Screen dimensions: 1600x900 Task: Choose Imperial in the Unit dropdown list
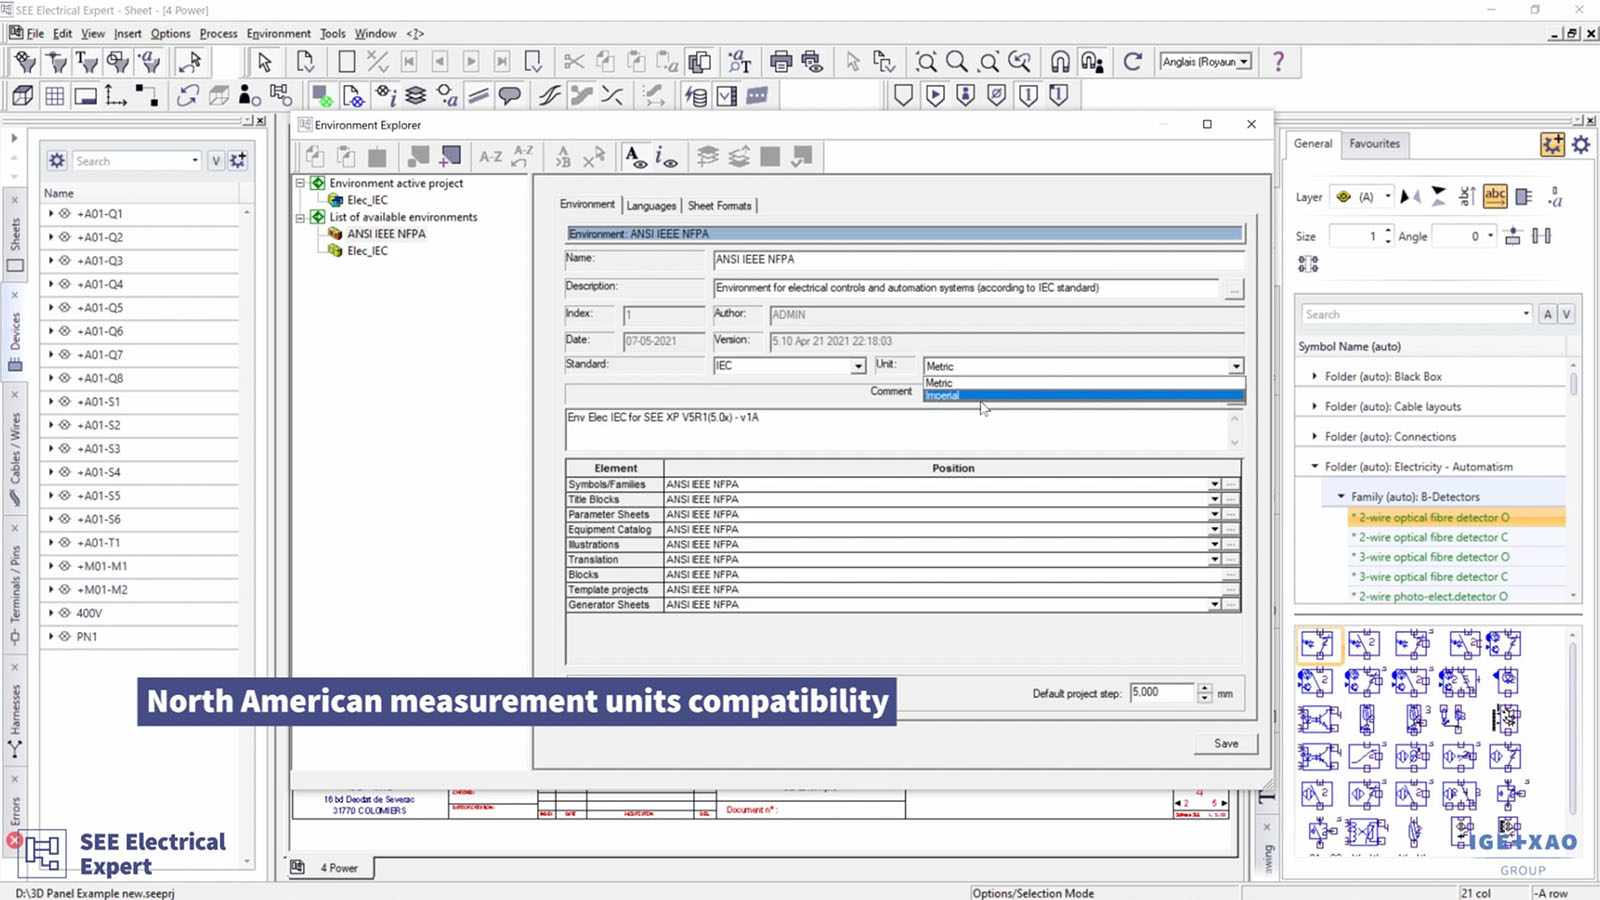pos(1083,395)
